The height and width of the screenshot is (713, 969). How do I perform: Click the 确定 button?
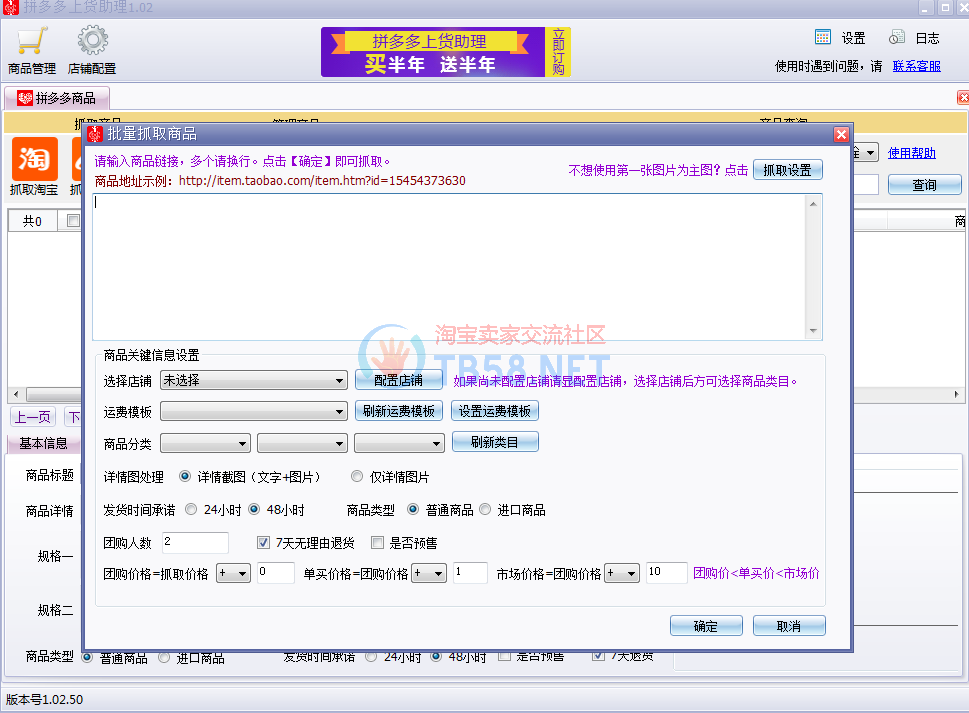click(706, 626)
